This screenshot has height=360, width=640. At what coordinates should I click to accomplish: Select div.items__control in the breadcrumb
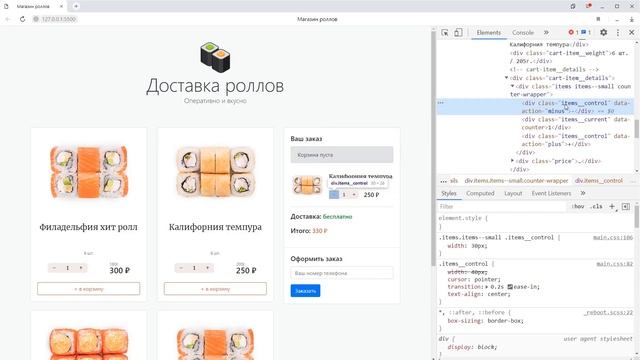(x=599, y=180)
